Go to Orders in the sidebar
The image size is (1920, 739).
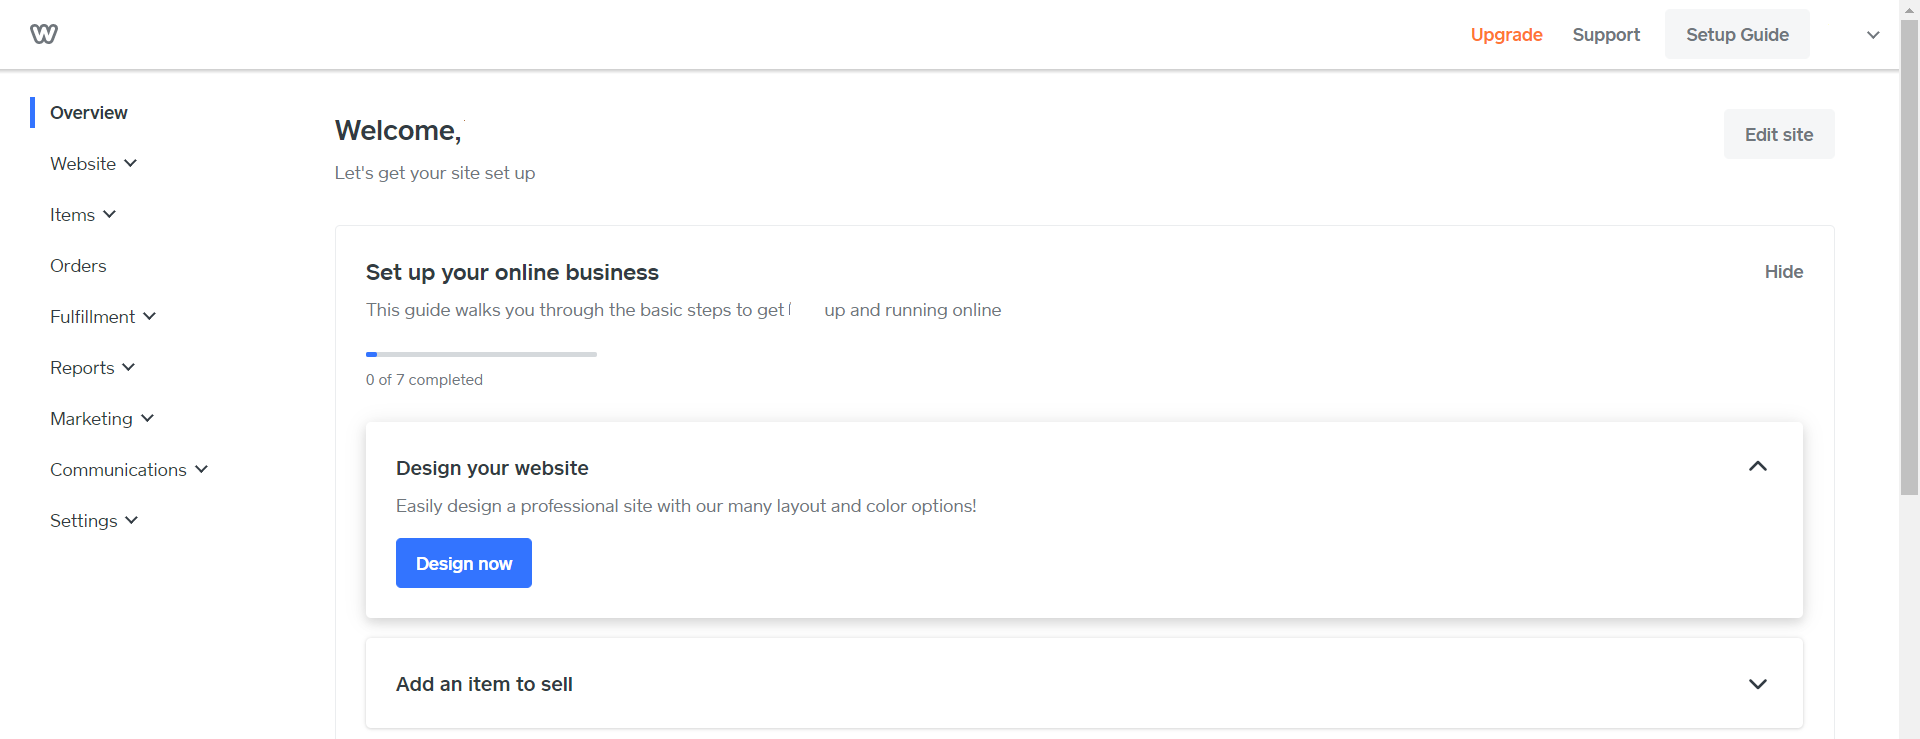[x=78, y=266]
